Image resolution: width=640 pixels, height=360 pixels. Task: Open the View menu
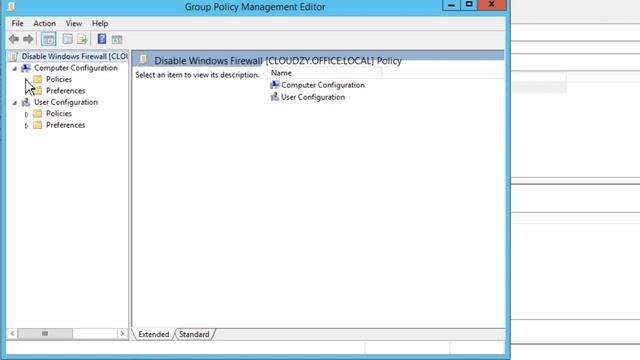pos(74,23)
